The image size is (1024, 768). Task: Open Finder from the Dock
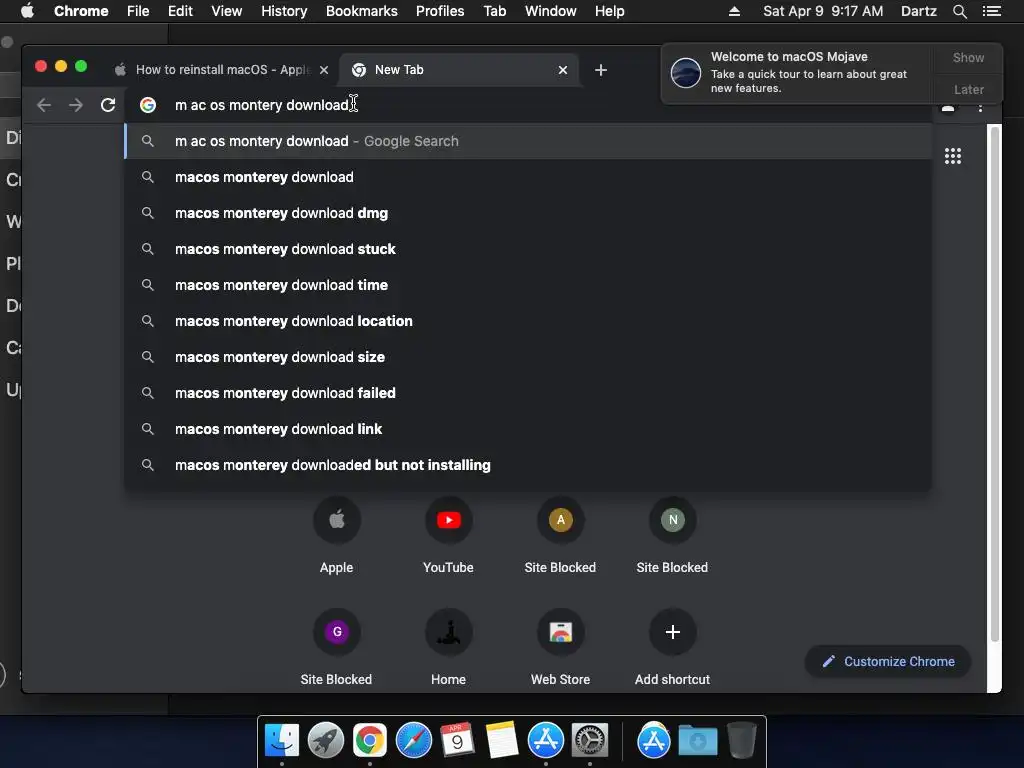pyautogui.click(x=282, y=741)
